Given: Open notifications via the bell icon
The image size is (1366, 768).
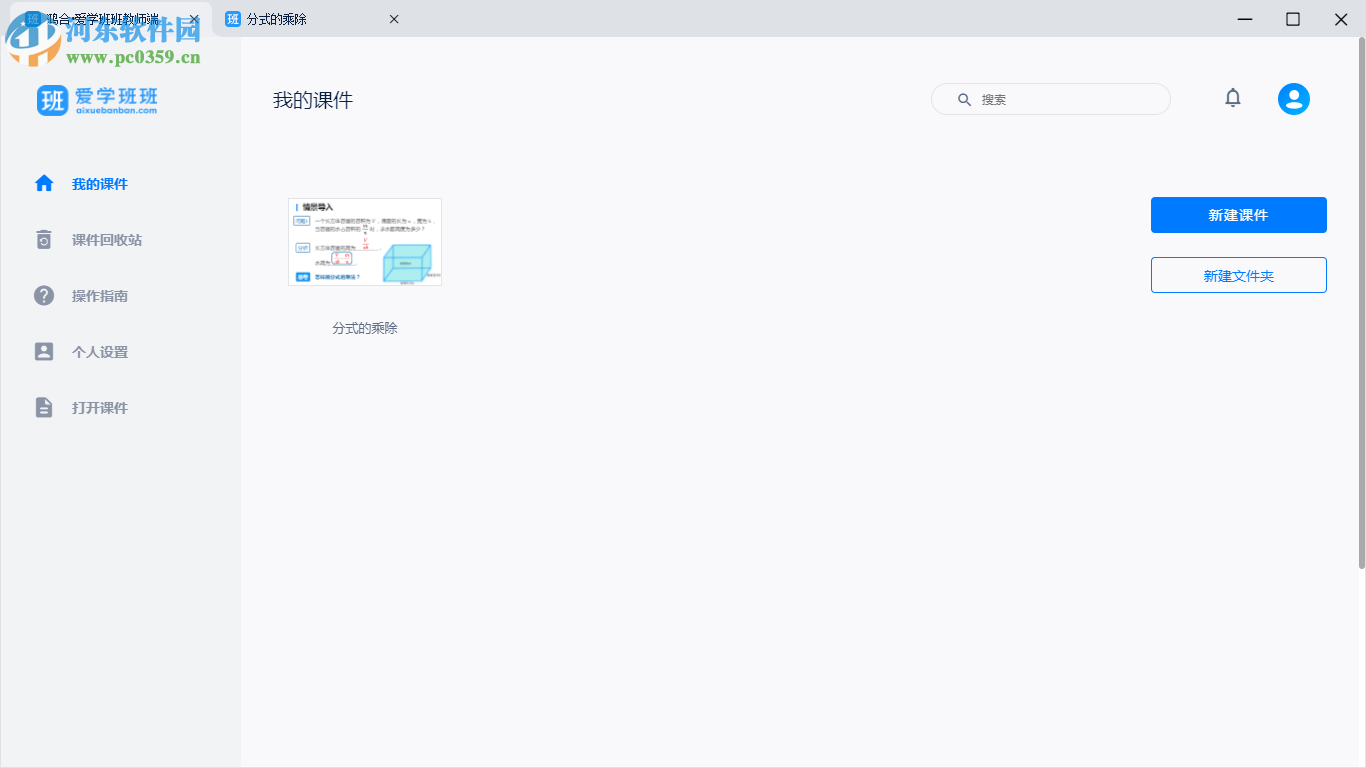Looking at the screenshot, I should click(1233, 98).
